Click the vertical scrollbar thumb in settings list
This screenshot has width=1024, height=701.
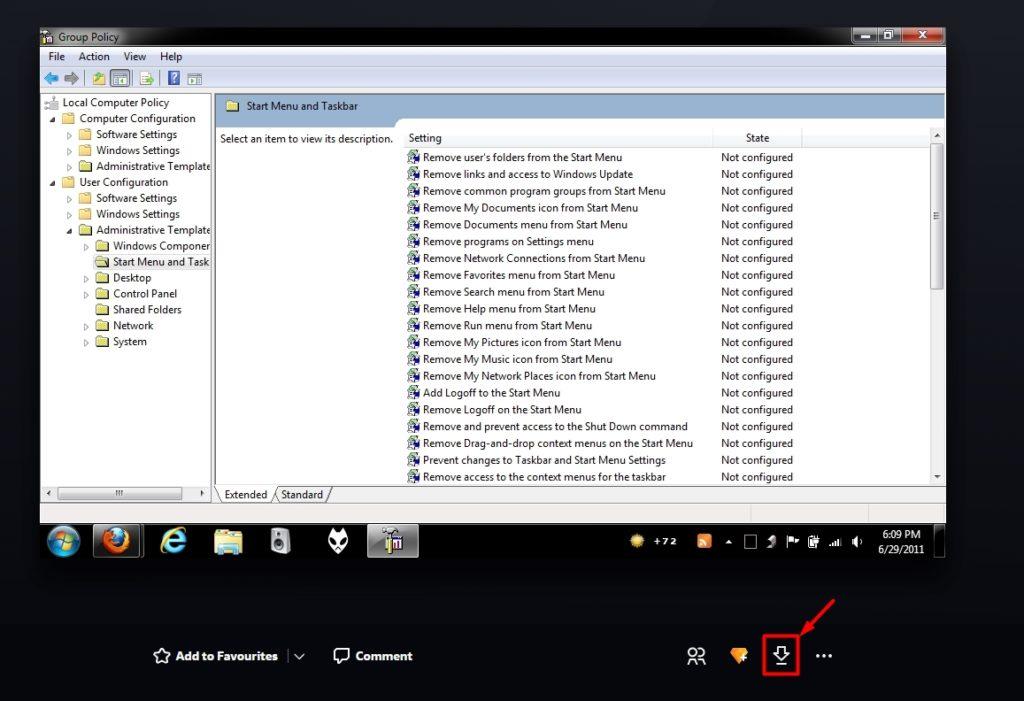coord(937,216)
